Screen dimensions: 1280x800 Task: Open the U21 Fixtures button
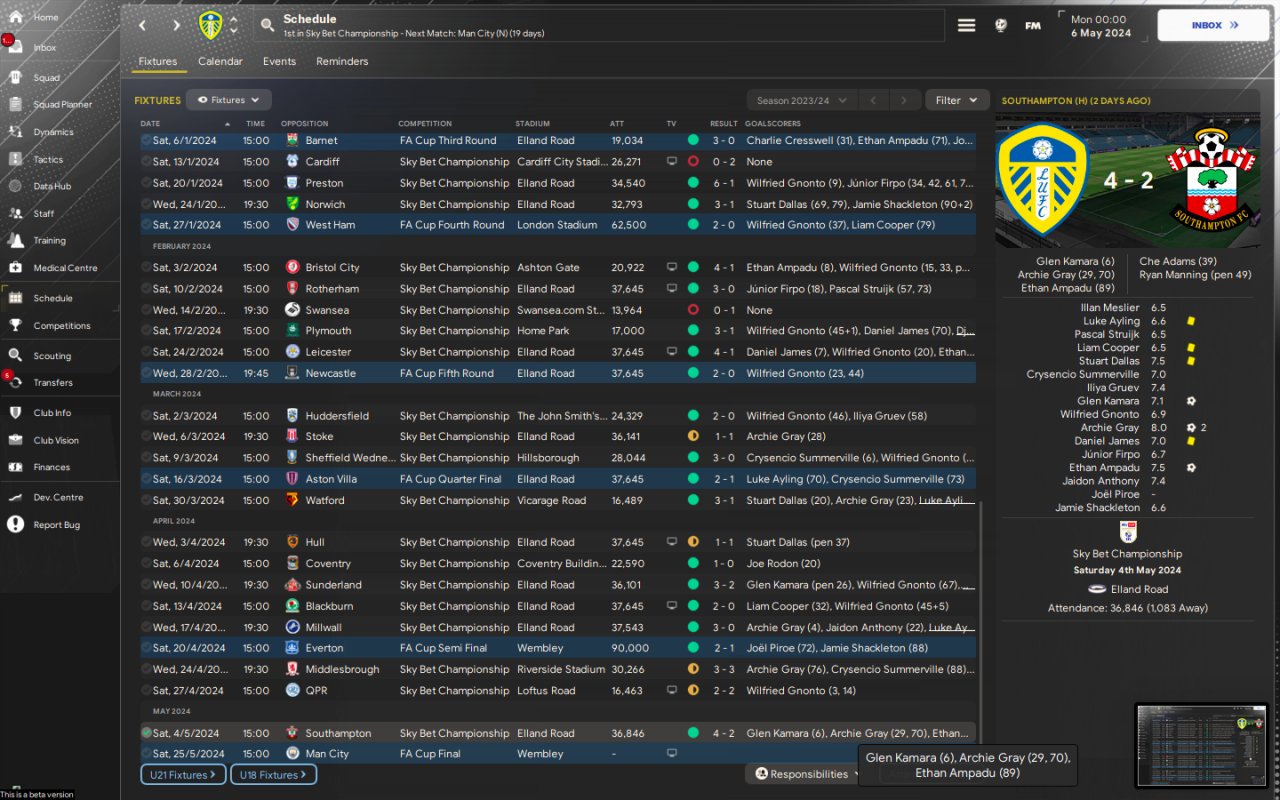(x=184, y=775)
